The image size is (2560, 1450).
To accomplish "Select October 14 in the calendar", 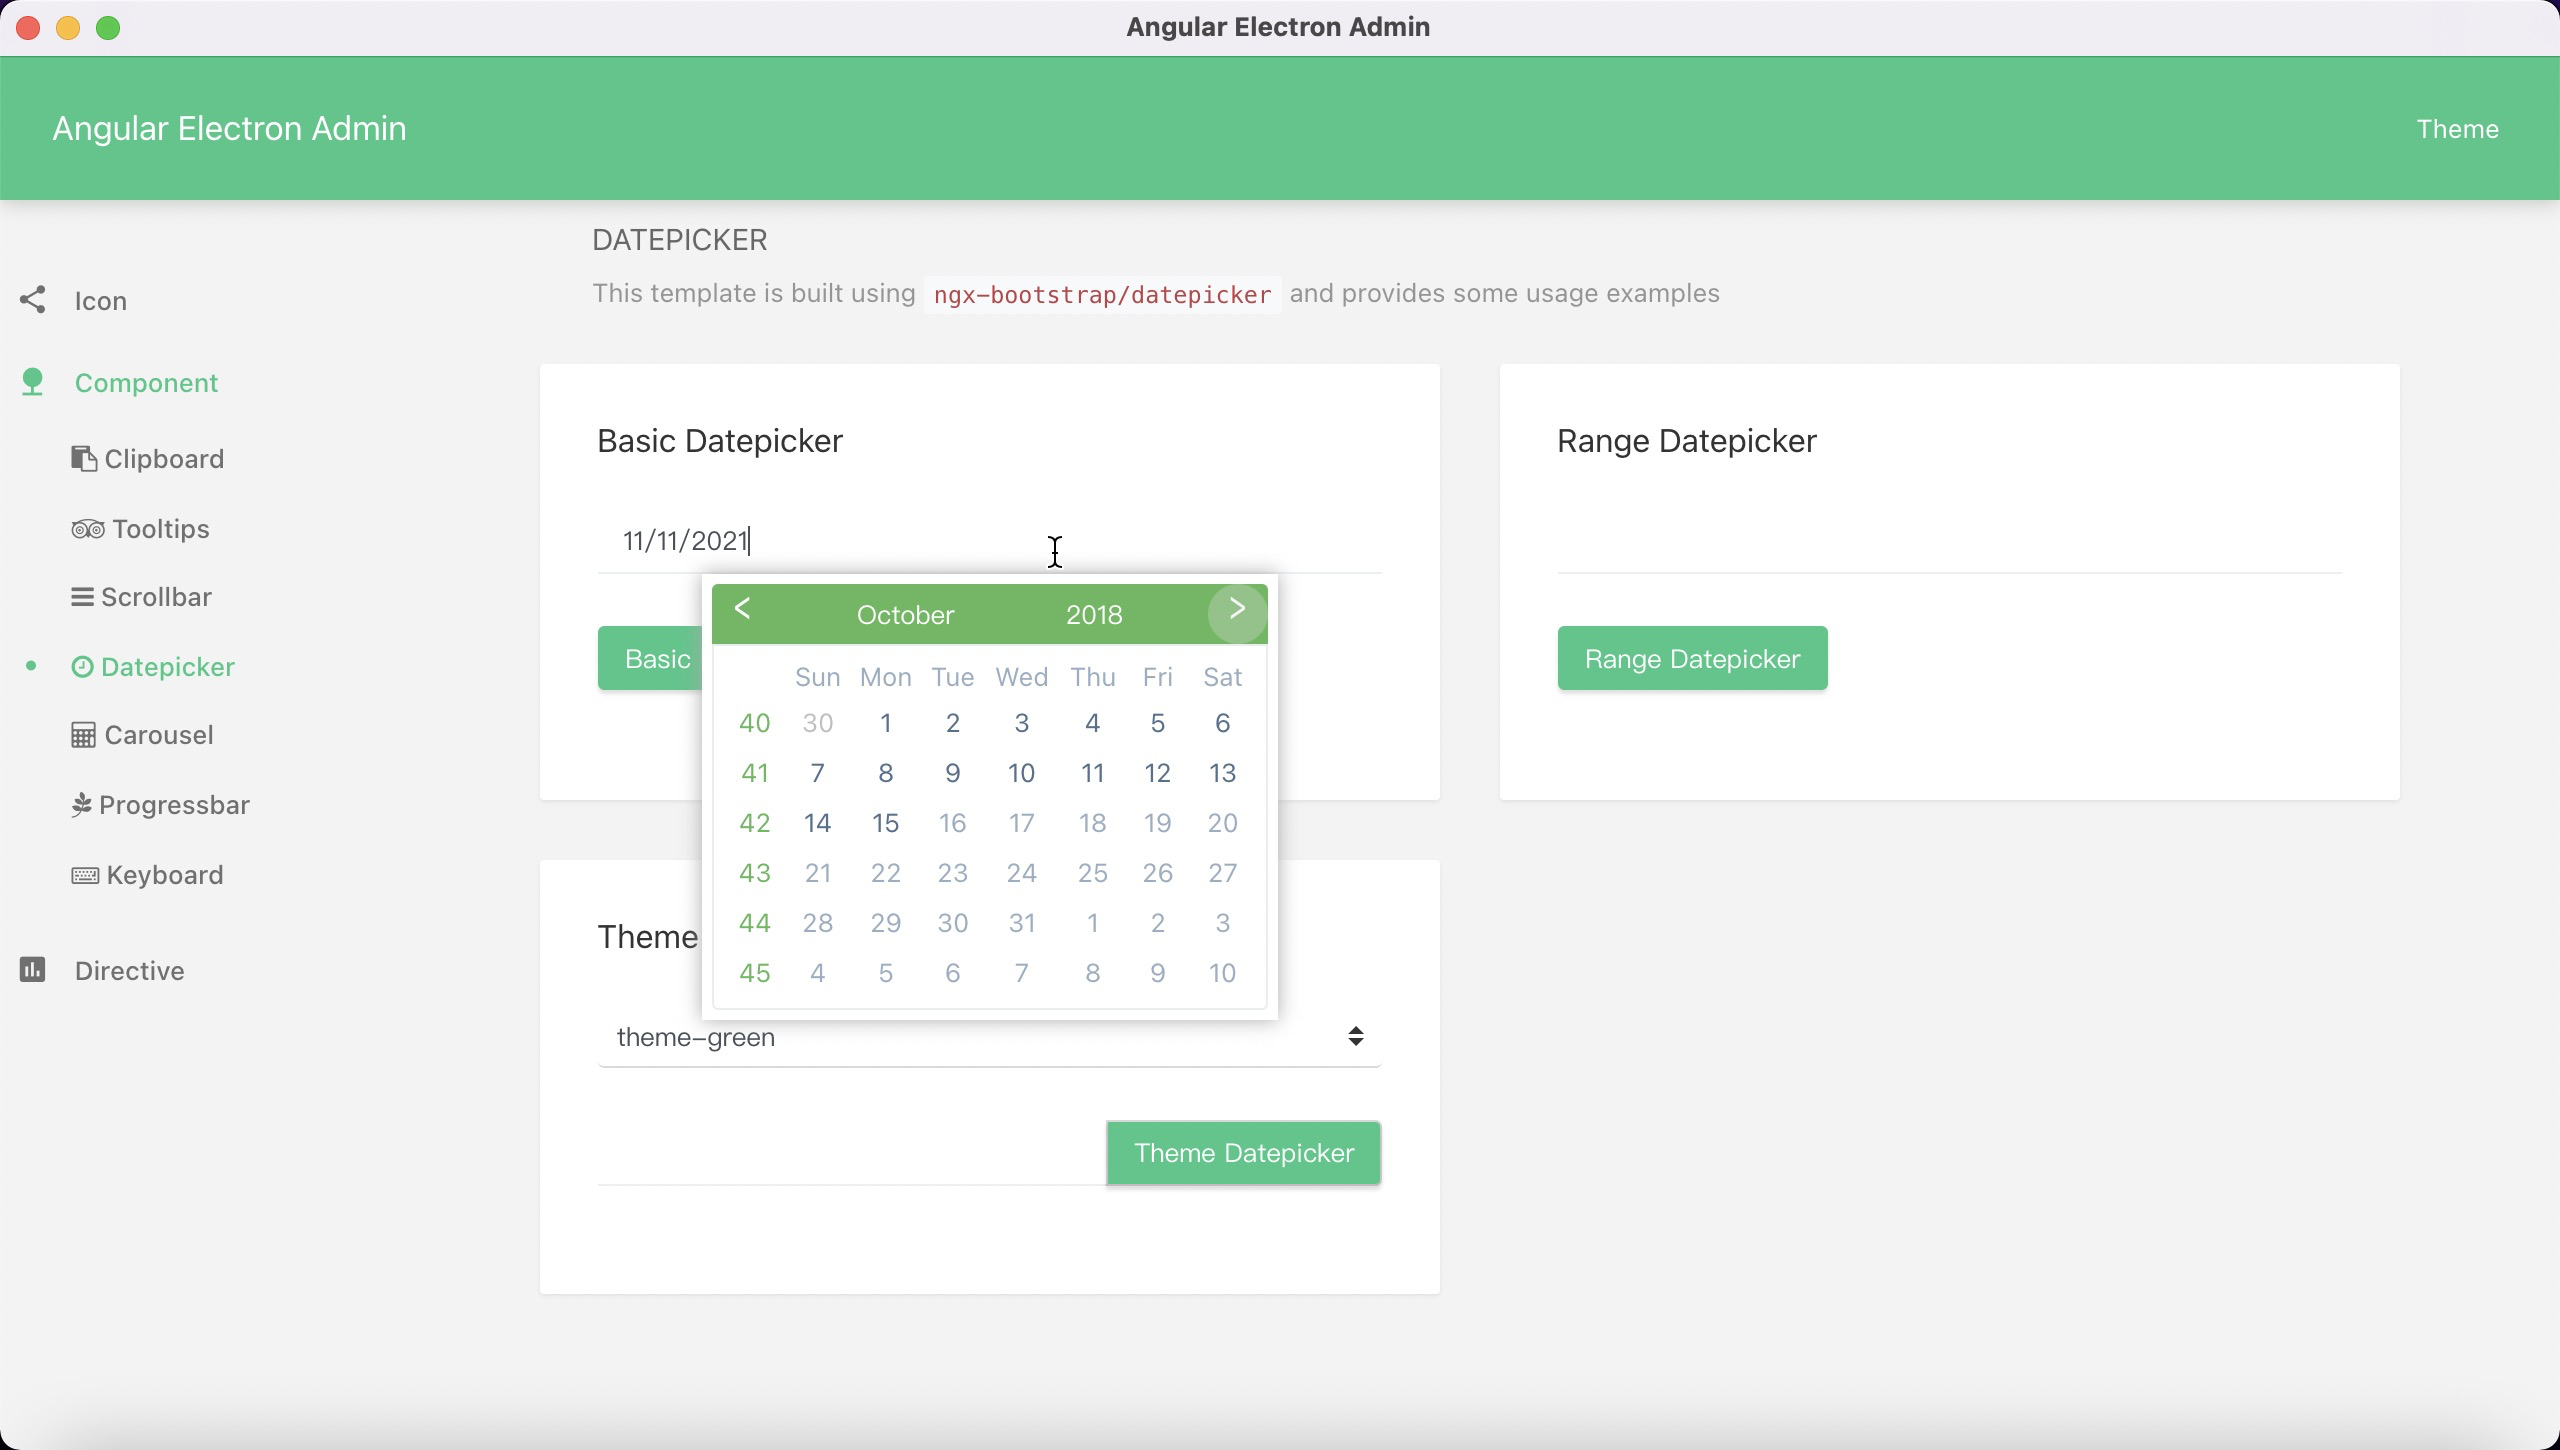I will 817,823.
